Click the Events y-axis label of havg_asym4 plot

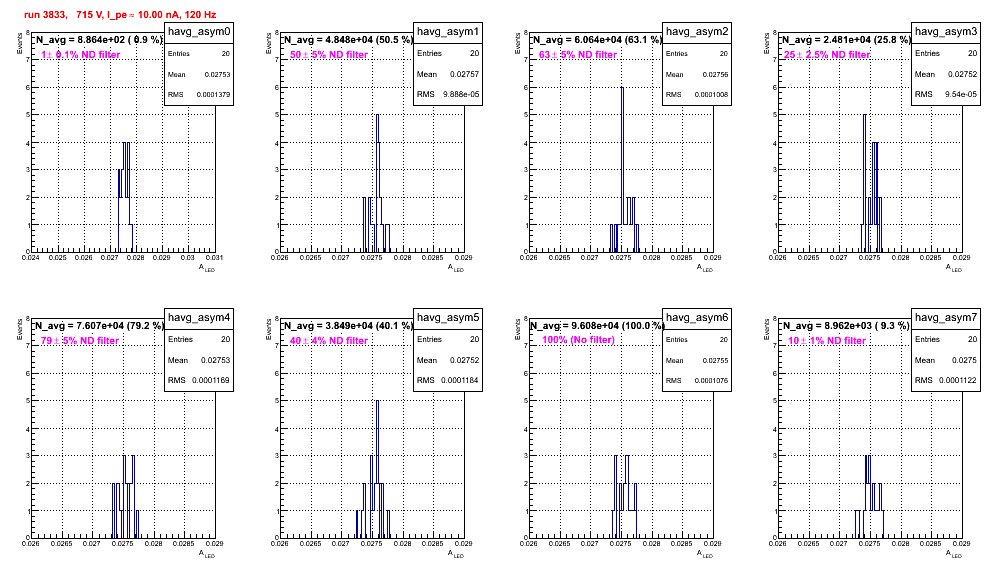pos(19,330)
